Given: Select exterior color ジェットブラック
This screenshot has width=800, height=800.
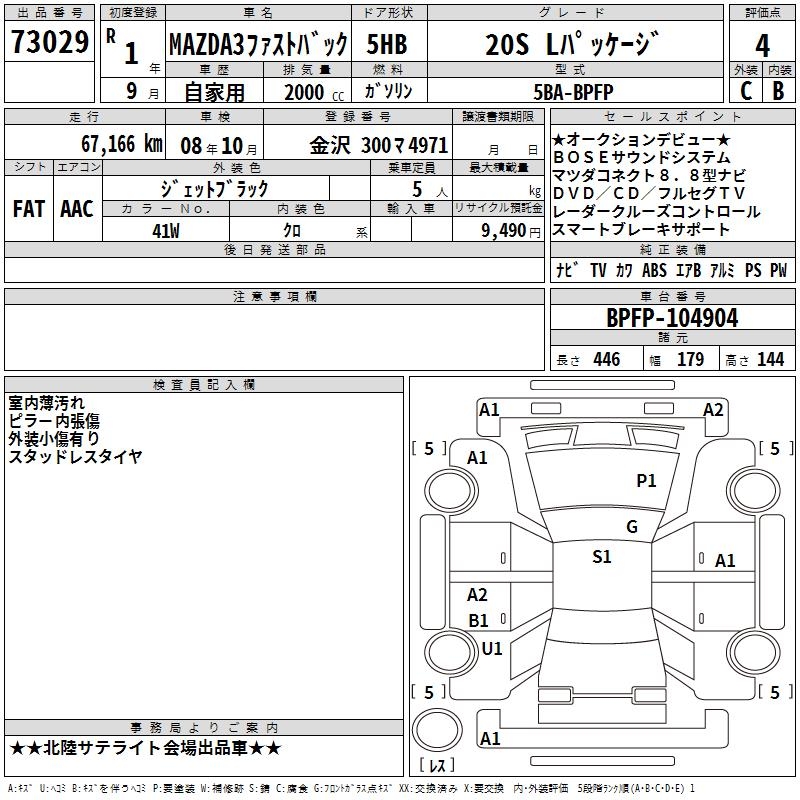Looking at the screenshot, I should pos(215,189).
